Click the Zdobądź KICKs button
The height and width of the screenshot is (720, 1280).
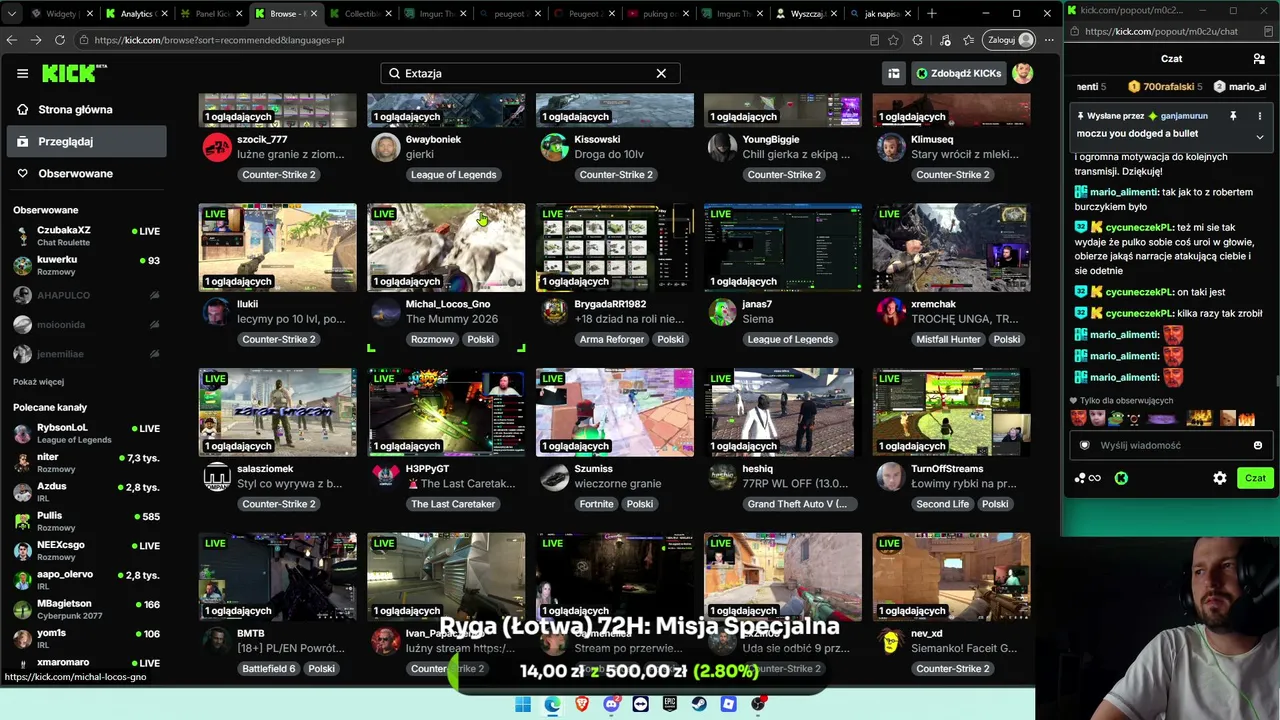(958, 73)
